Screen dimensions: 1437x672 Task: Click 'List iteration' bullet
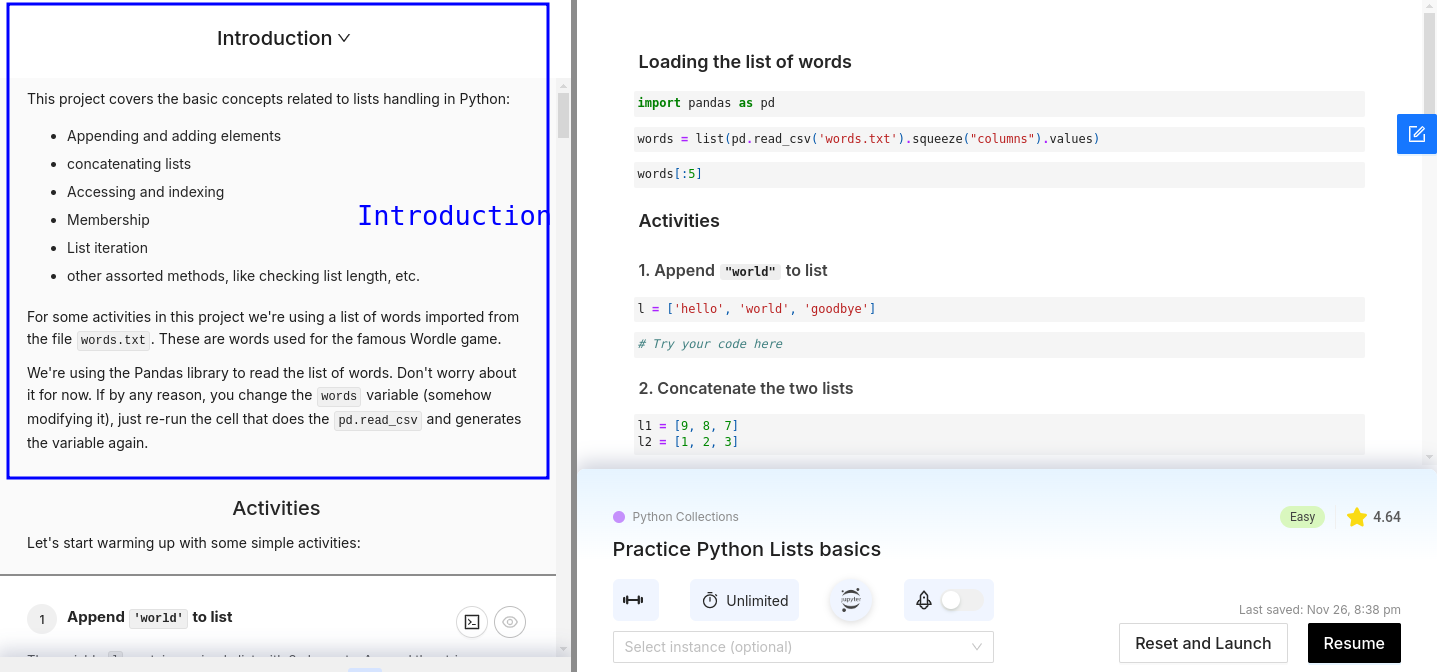[x=107, y=248]
